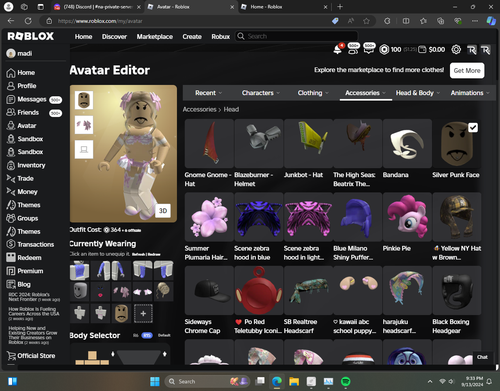Open Inventory in the sidebar
The image size is (500, 391).
[26, 165]
